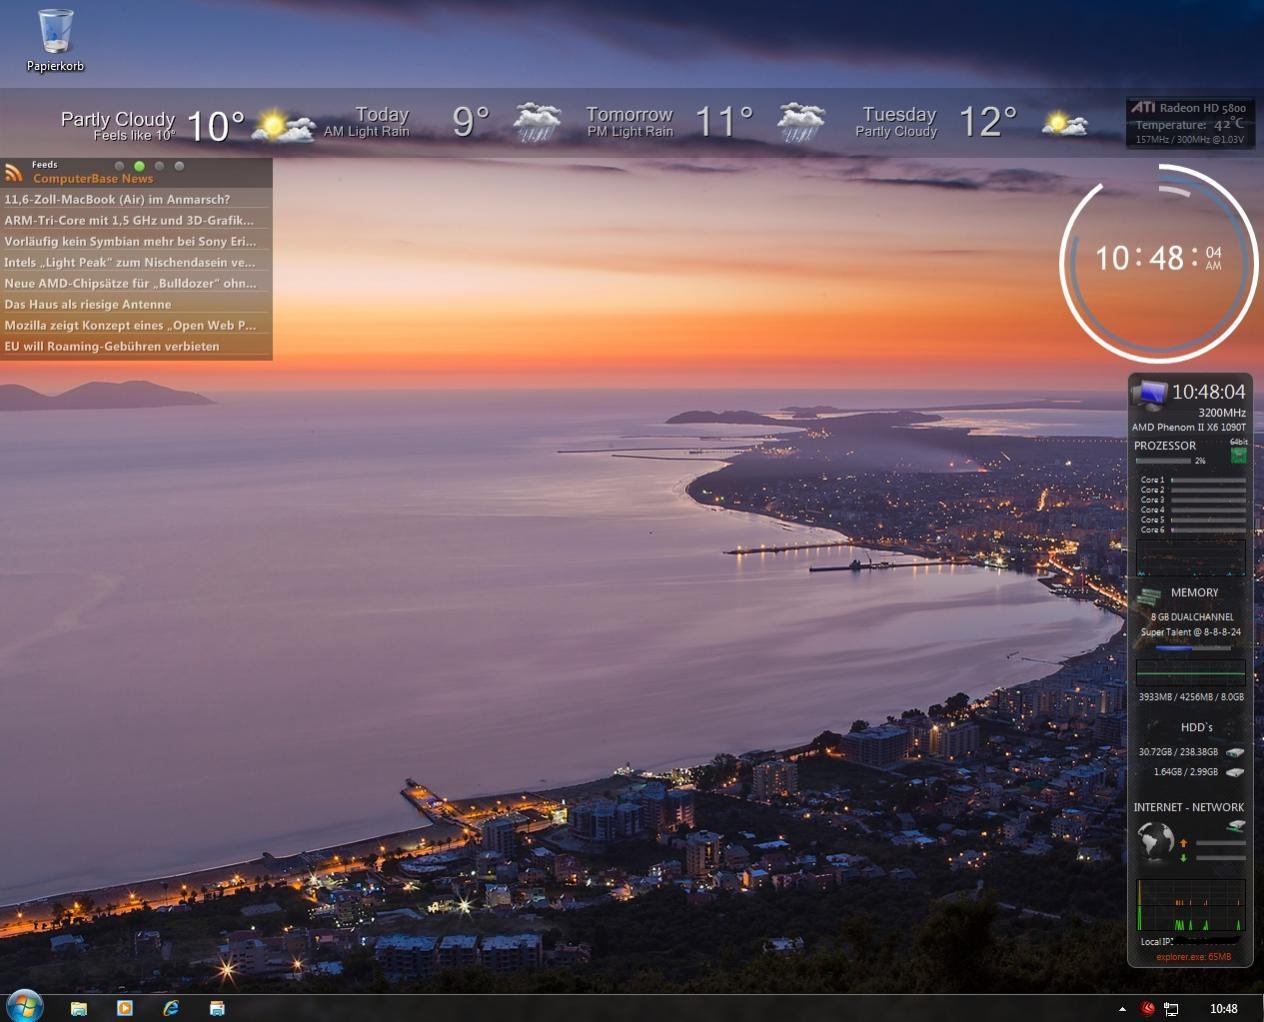
Task: Click the red tray application icon
Action: click(1148, 1008)
